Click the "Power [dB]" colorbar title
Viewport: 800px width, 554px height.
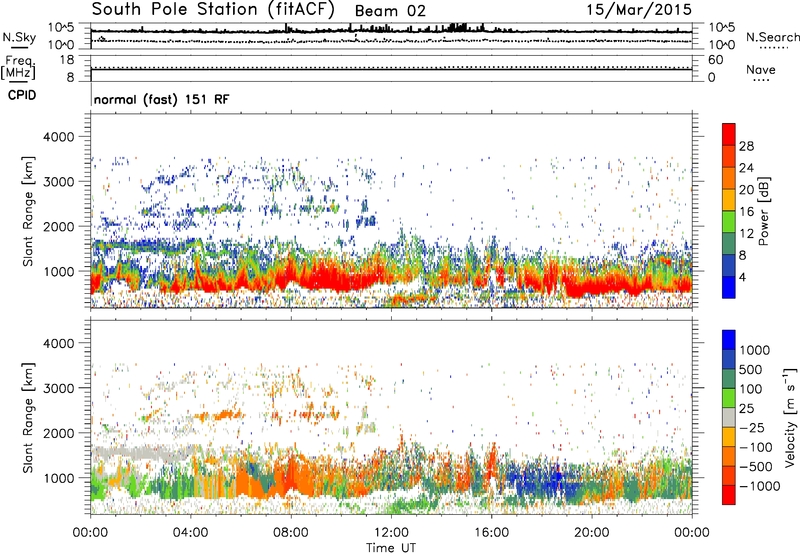[763, 211]
